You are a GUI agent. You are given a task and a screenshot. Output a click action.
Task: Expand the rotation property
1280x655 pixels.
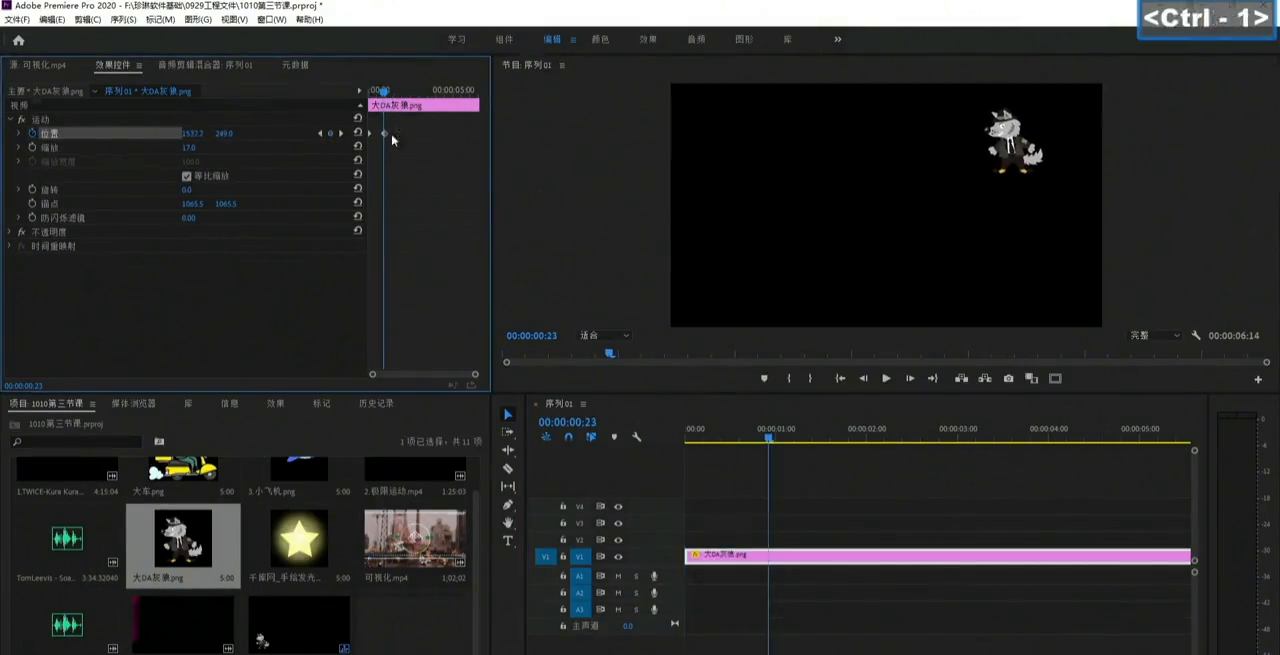18,189
